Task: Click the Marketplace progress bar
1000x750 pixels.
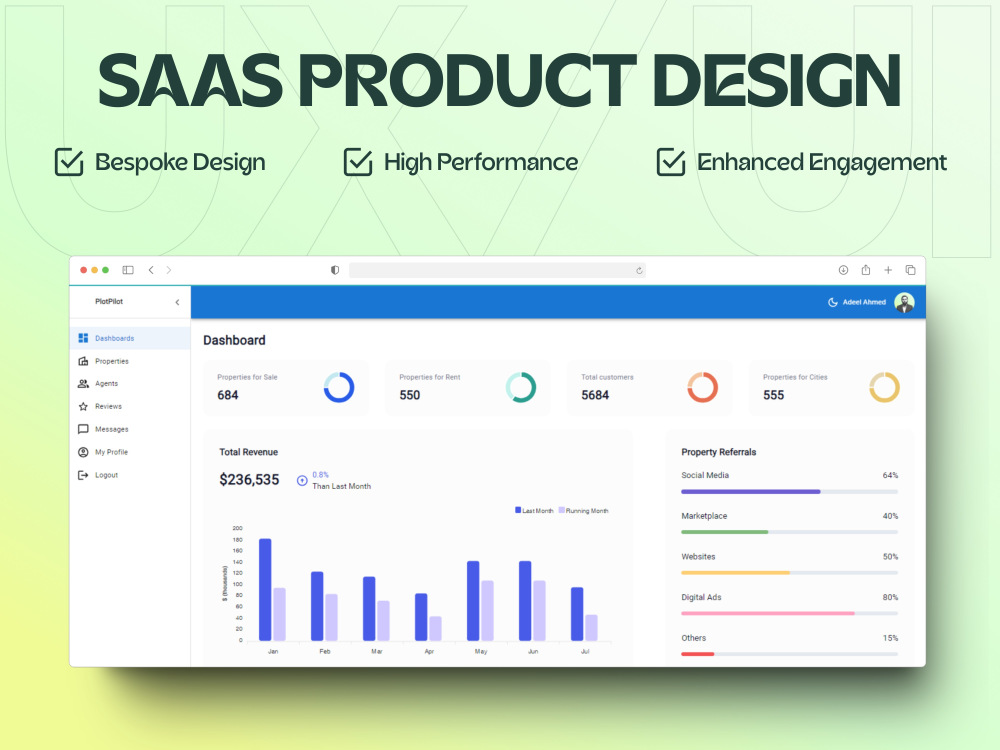Action: click(x=790, y=532)
